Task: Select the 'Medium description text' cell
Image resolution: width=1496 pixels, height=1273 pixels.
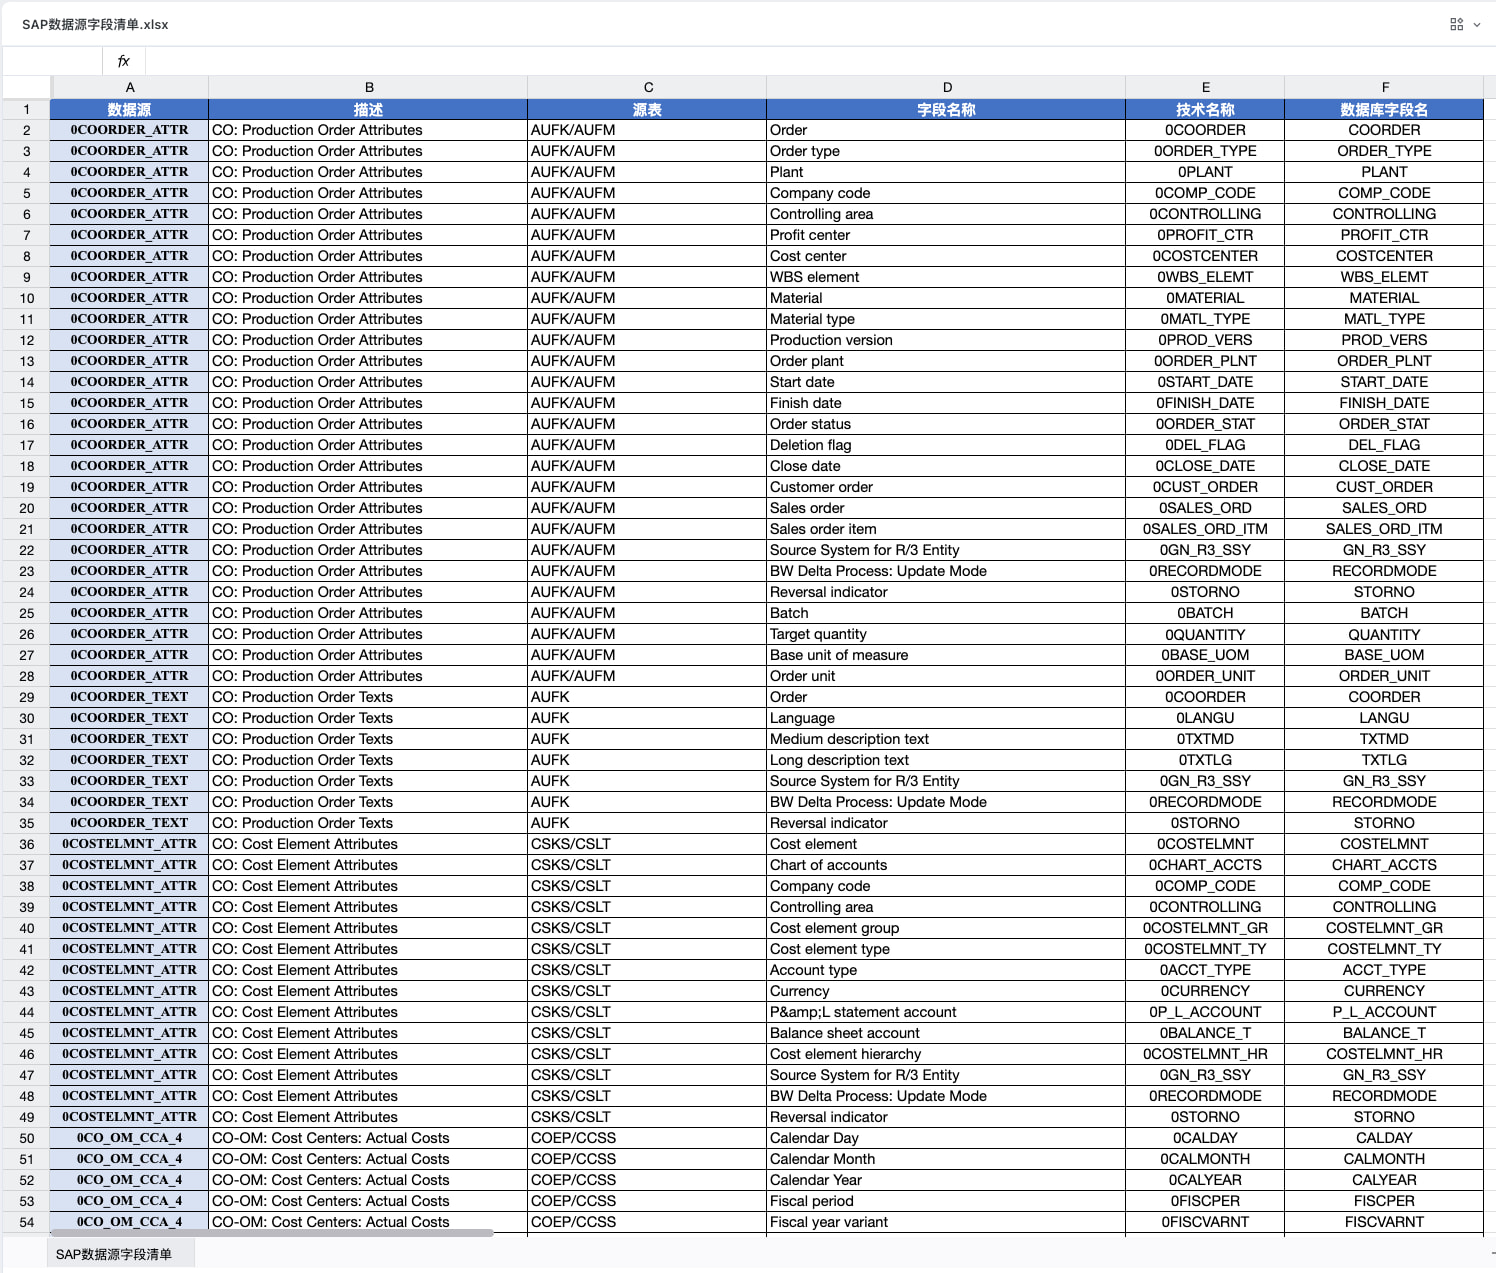Action: tap(946, 739)
